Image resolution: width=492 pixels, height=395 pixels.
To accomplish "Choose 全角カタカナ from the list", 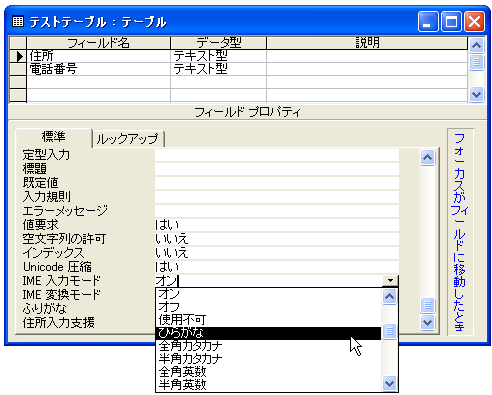I will [x=268, y=346].
